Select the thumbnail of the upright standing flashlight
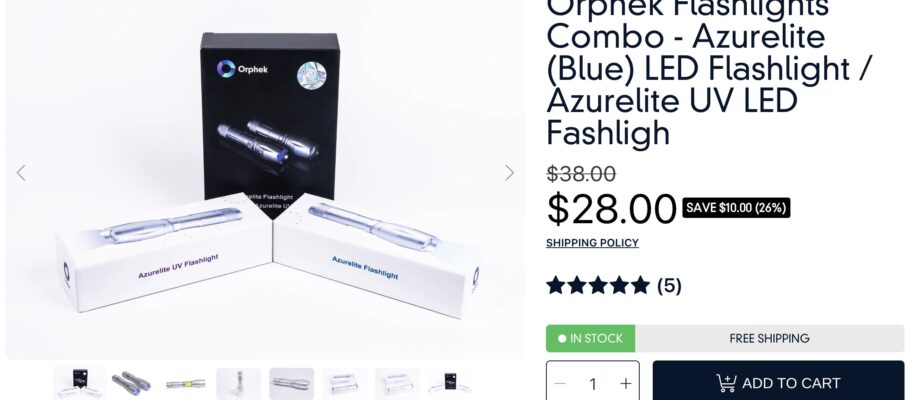 click(238, 384)
